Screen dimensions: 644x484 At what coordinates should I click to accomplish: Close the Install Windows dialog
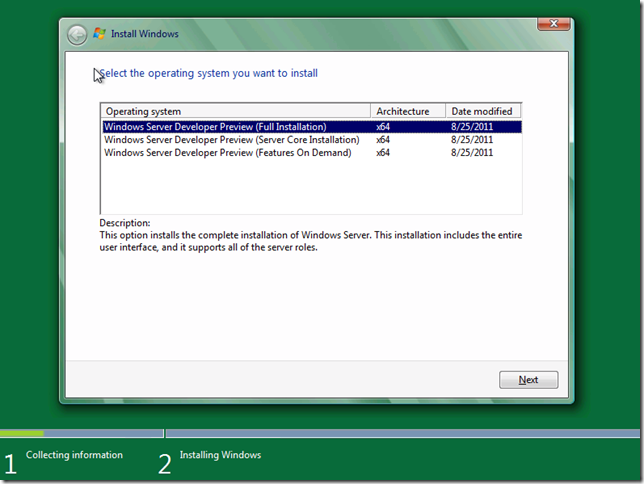[x=553, y=24]
